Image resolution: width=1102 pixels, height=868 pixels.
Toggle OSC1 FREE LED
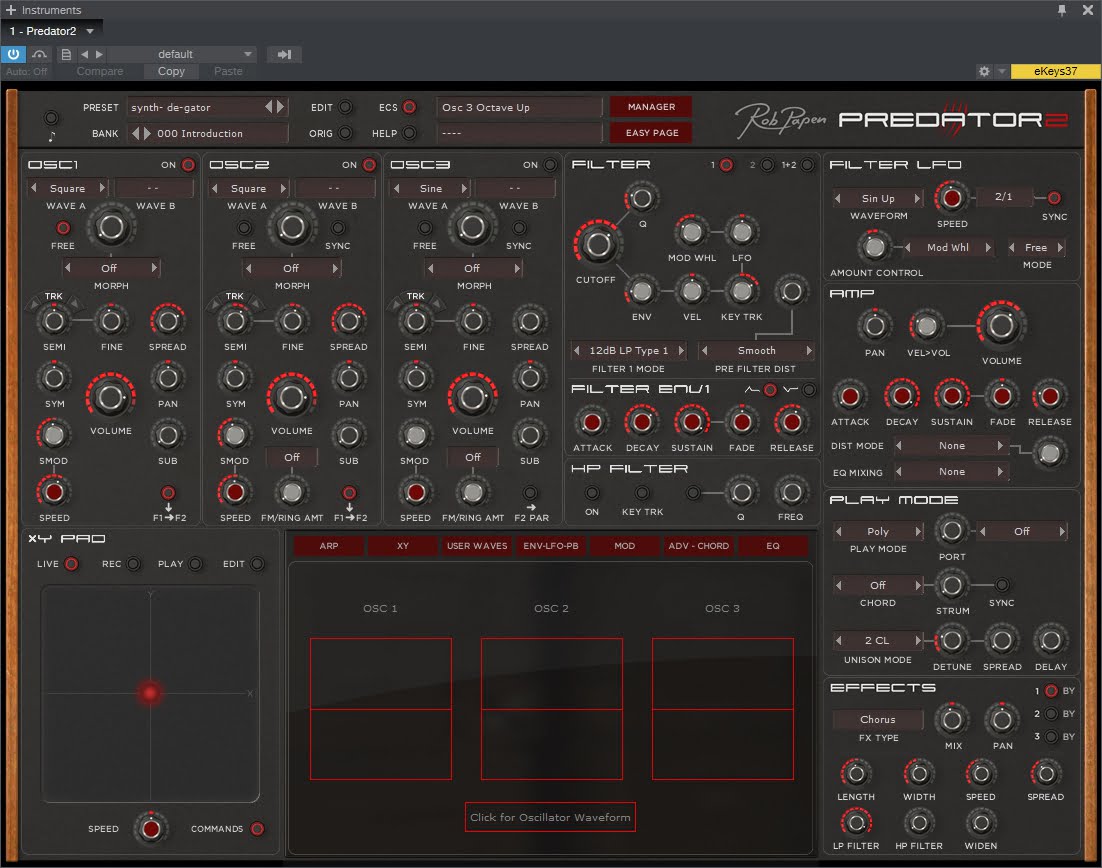point(63,228)
